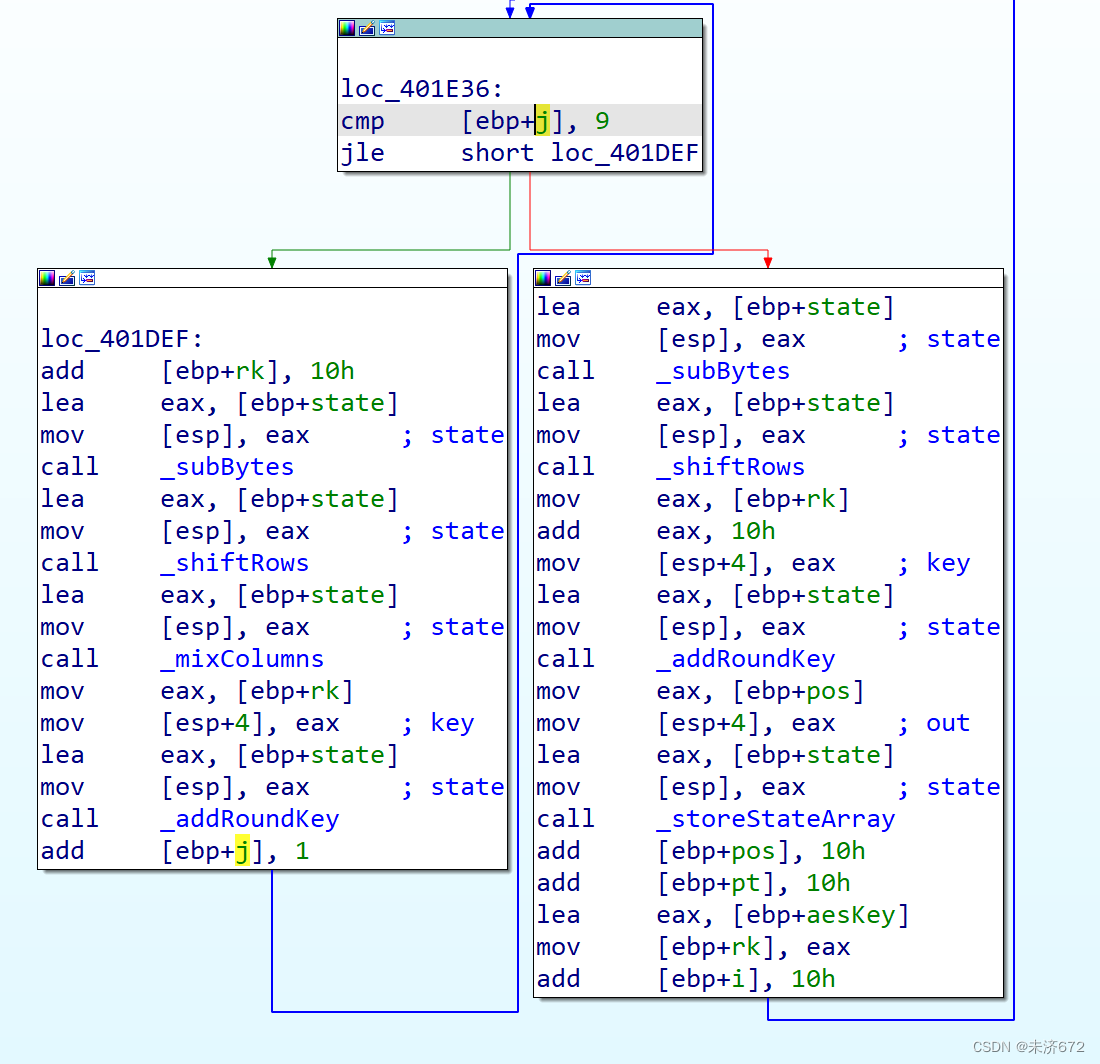The width and height of the screenshot is (1100, 1064).
Task: Click 'add [ebp+rk], 10h' instruction
Action: point(198,371)
